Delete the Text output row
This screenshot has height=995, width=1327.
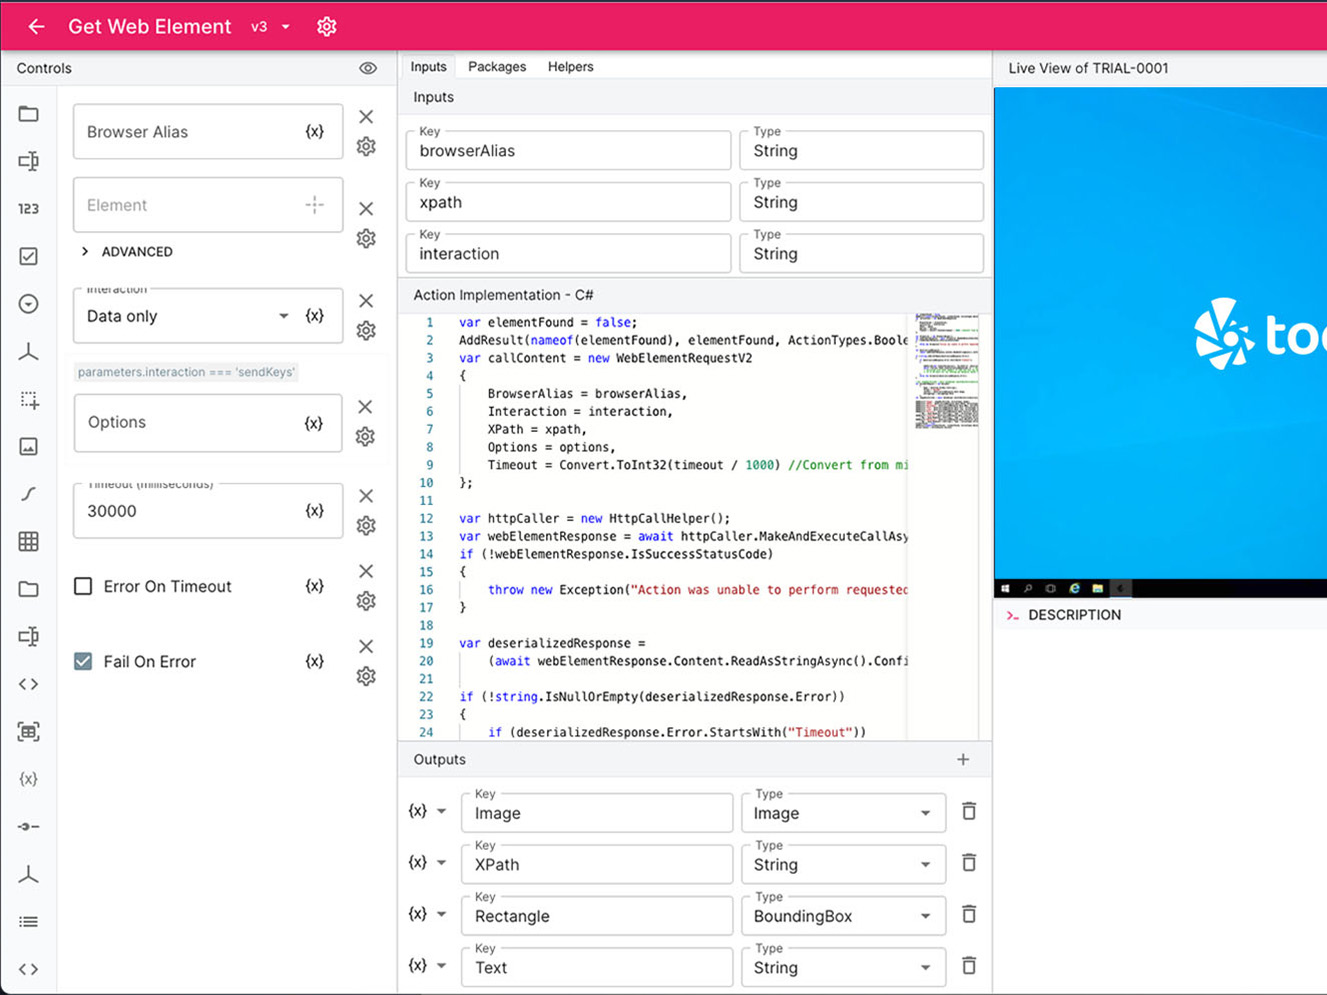pyautogui.click(x=969, y=965)
